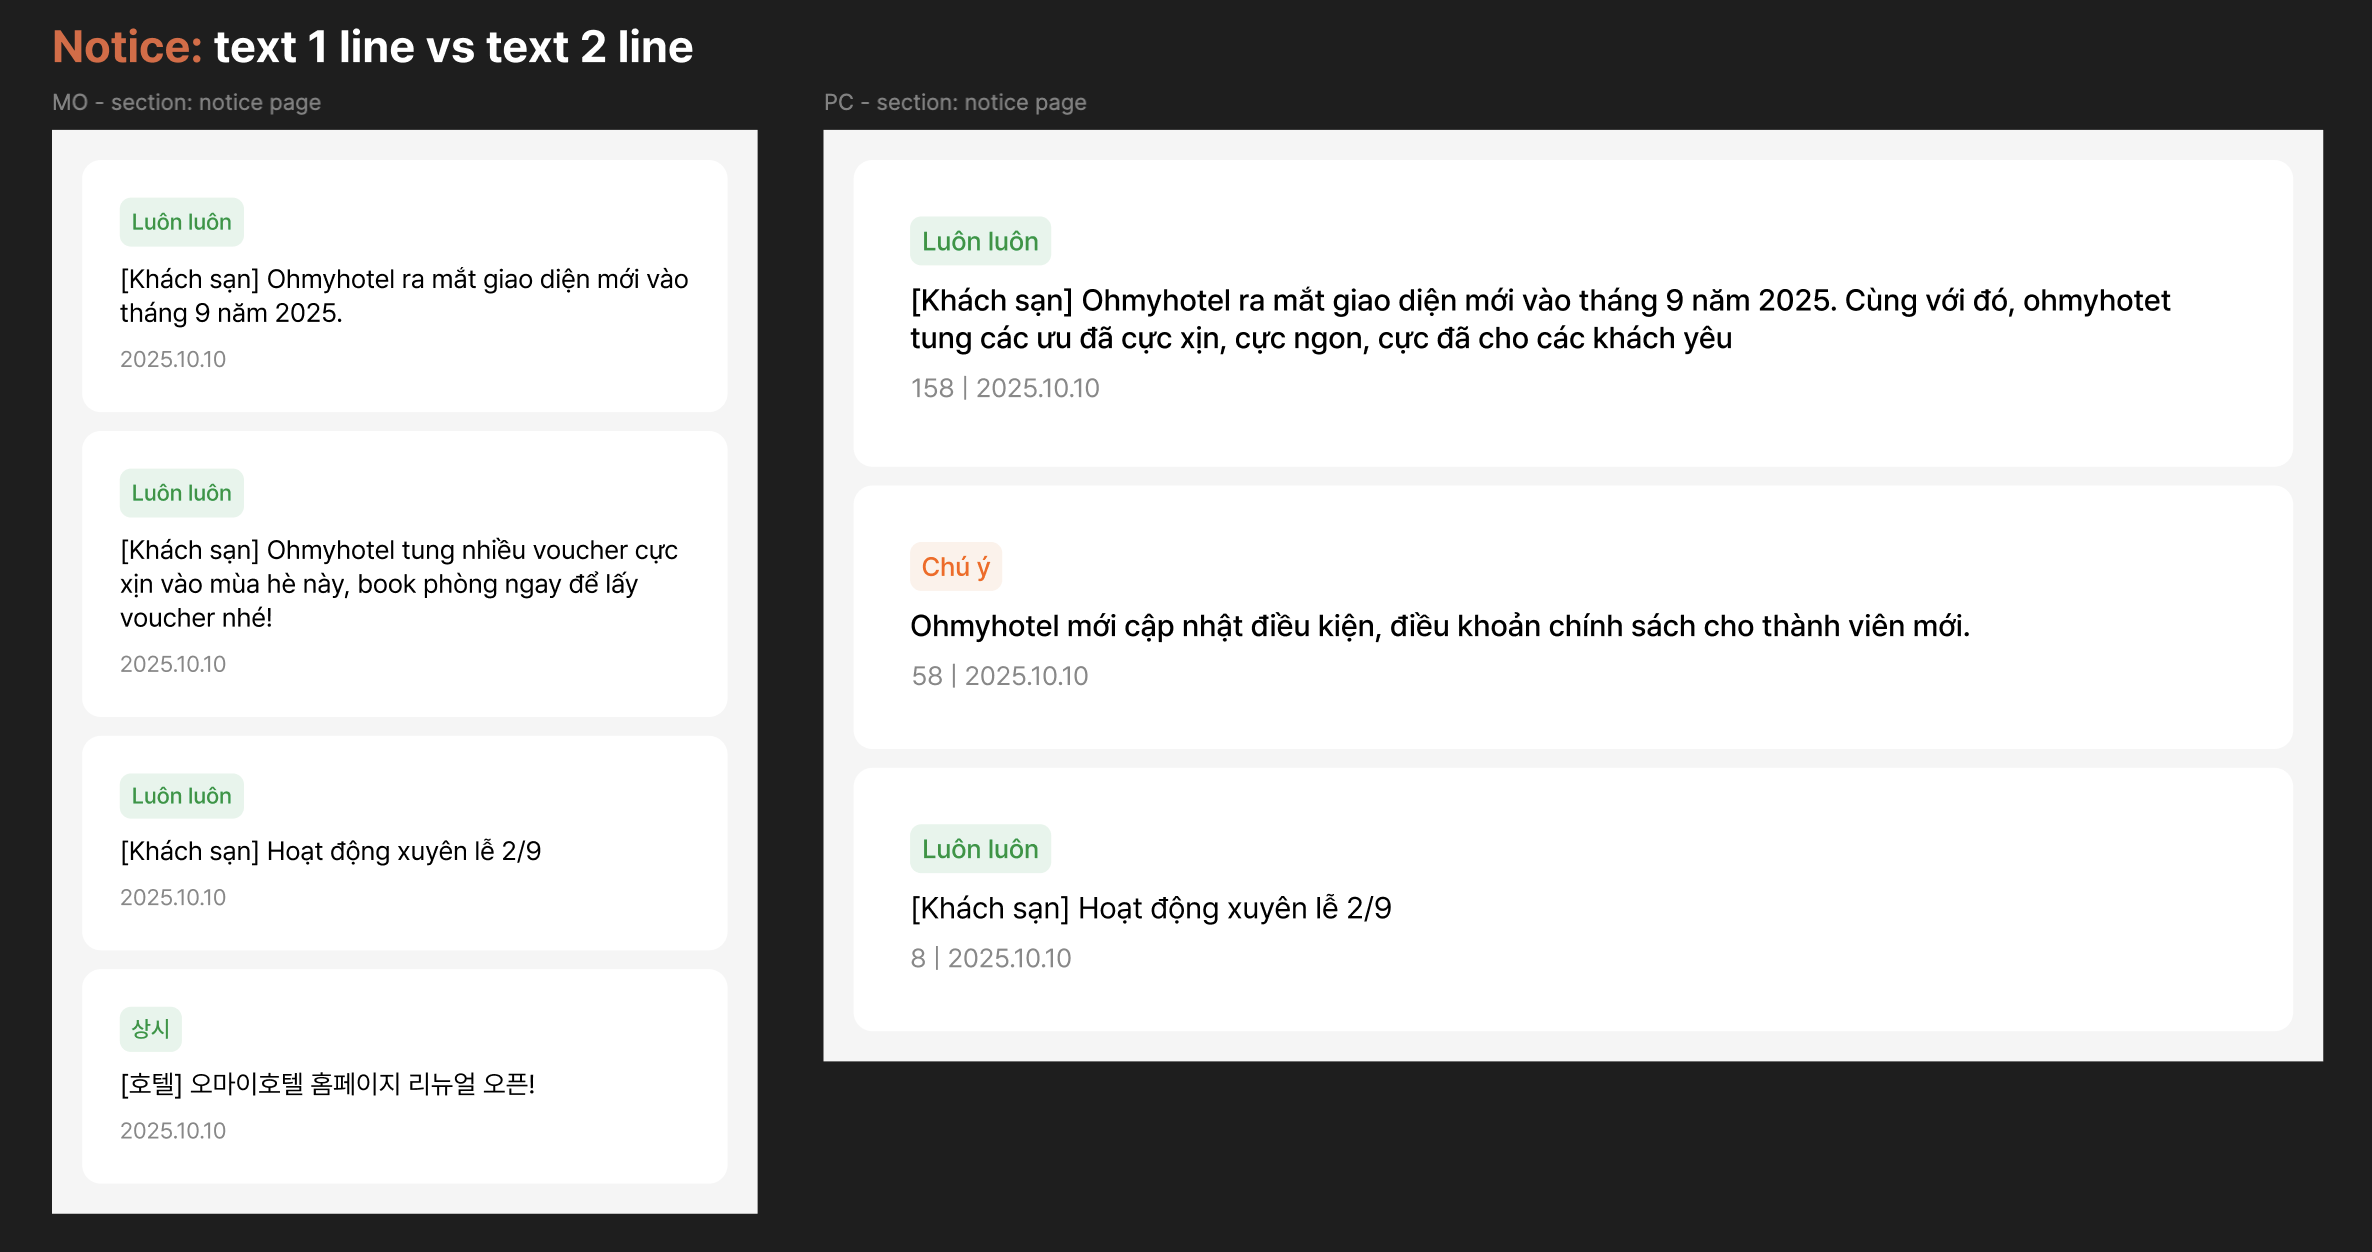Open PC notice 'Hoạt động xuyên lễ 2/9'
The image size is (2372, 1252).
pos(1150,908)
